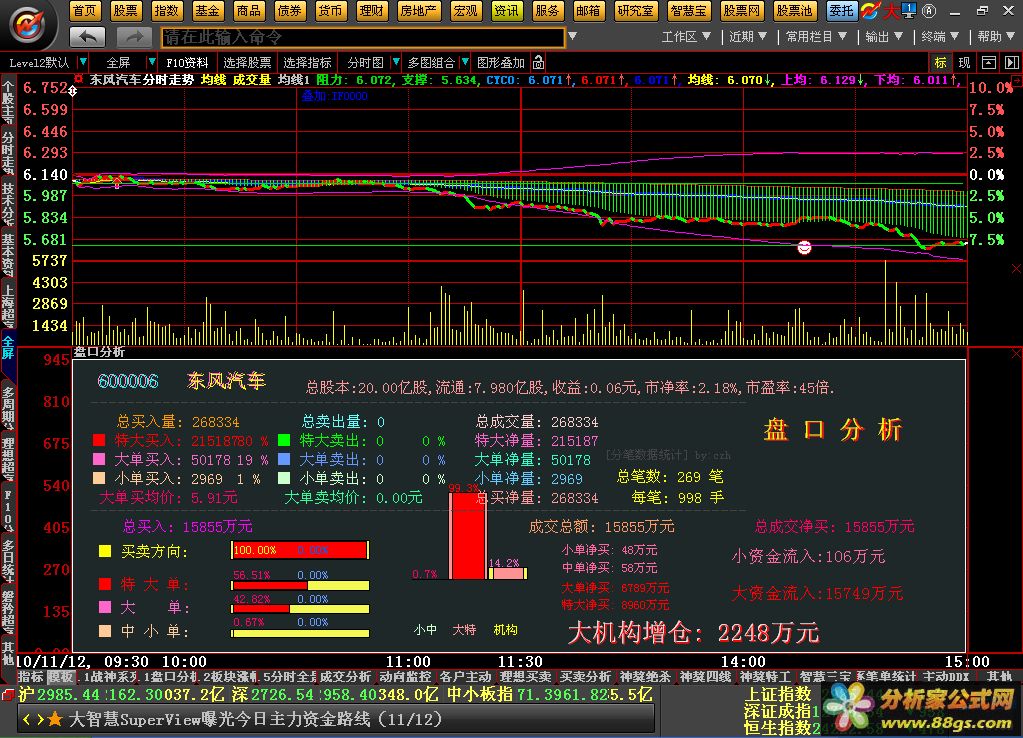Click the yellow 买卖方向 legend swatch

[x=105, y=551]
